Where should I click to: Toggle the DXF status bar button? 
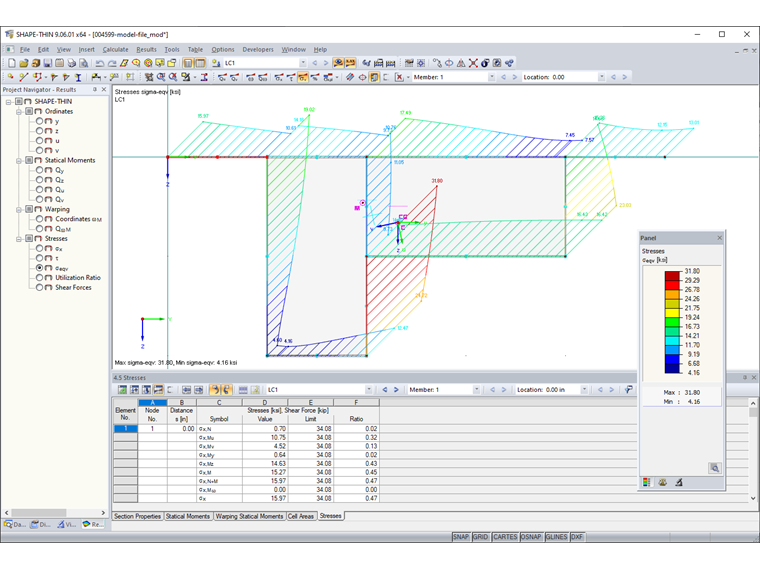coord(577,537)
